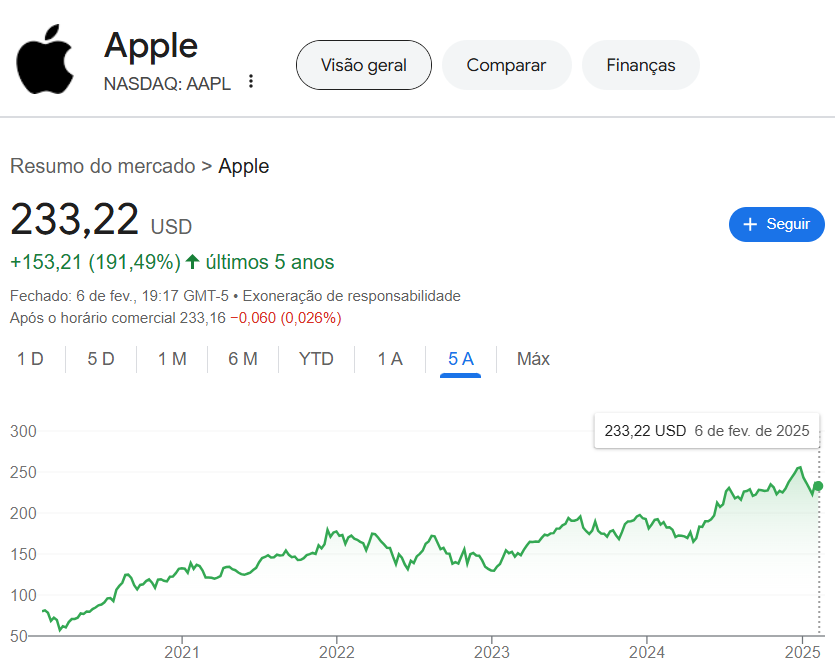Click the Apple breadcrumb text
The height and width of the screenshot is (671, 835).
pyautogui.click(x=244, y=166)
